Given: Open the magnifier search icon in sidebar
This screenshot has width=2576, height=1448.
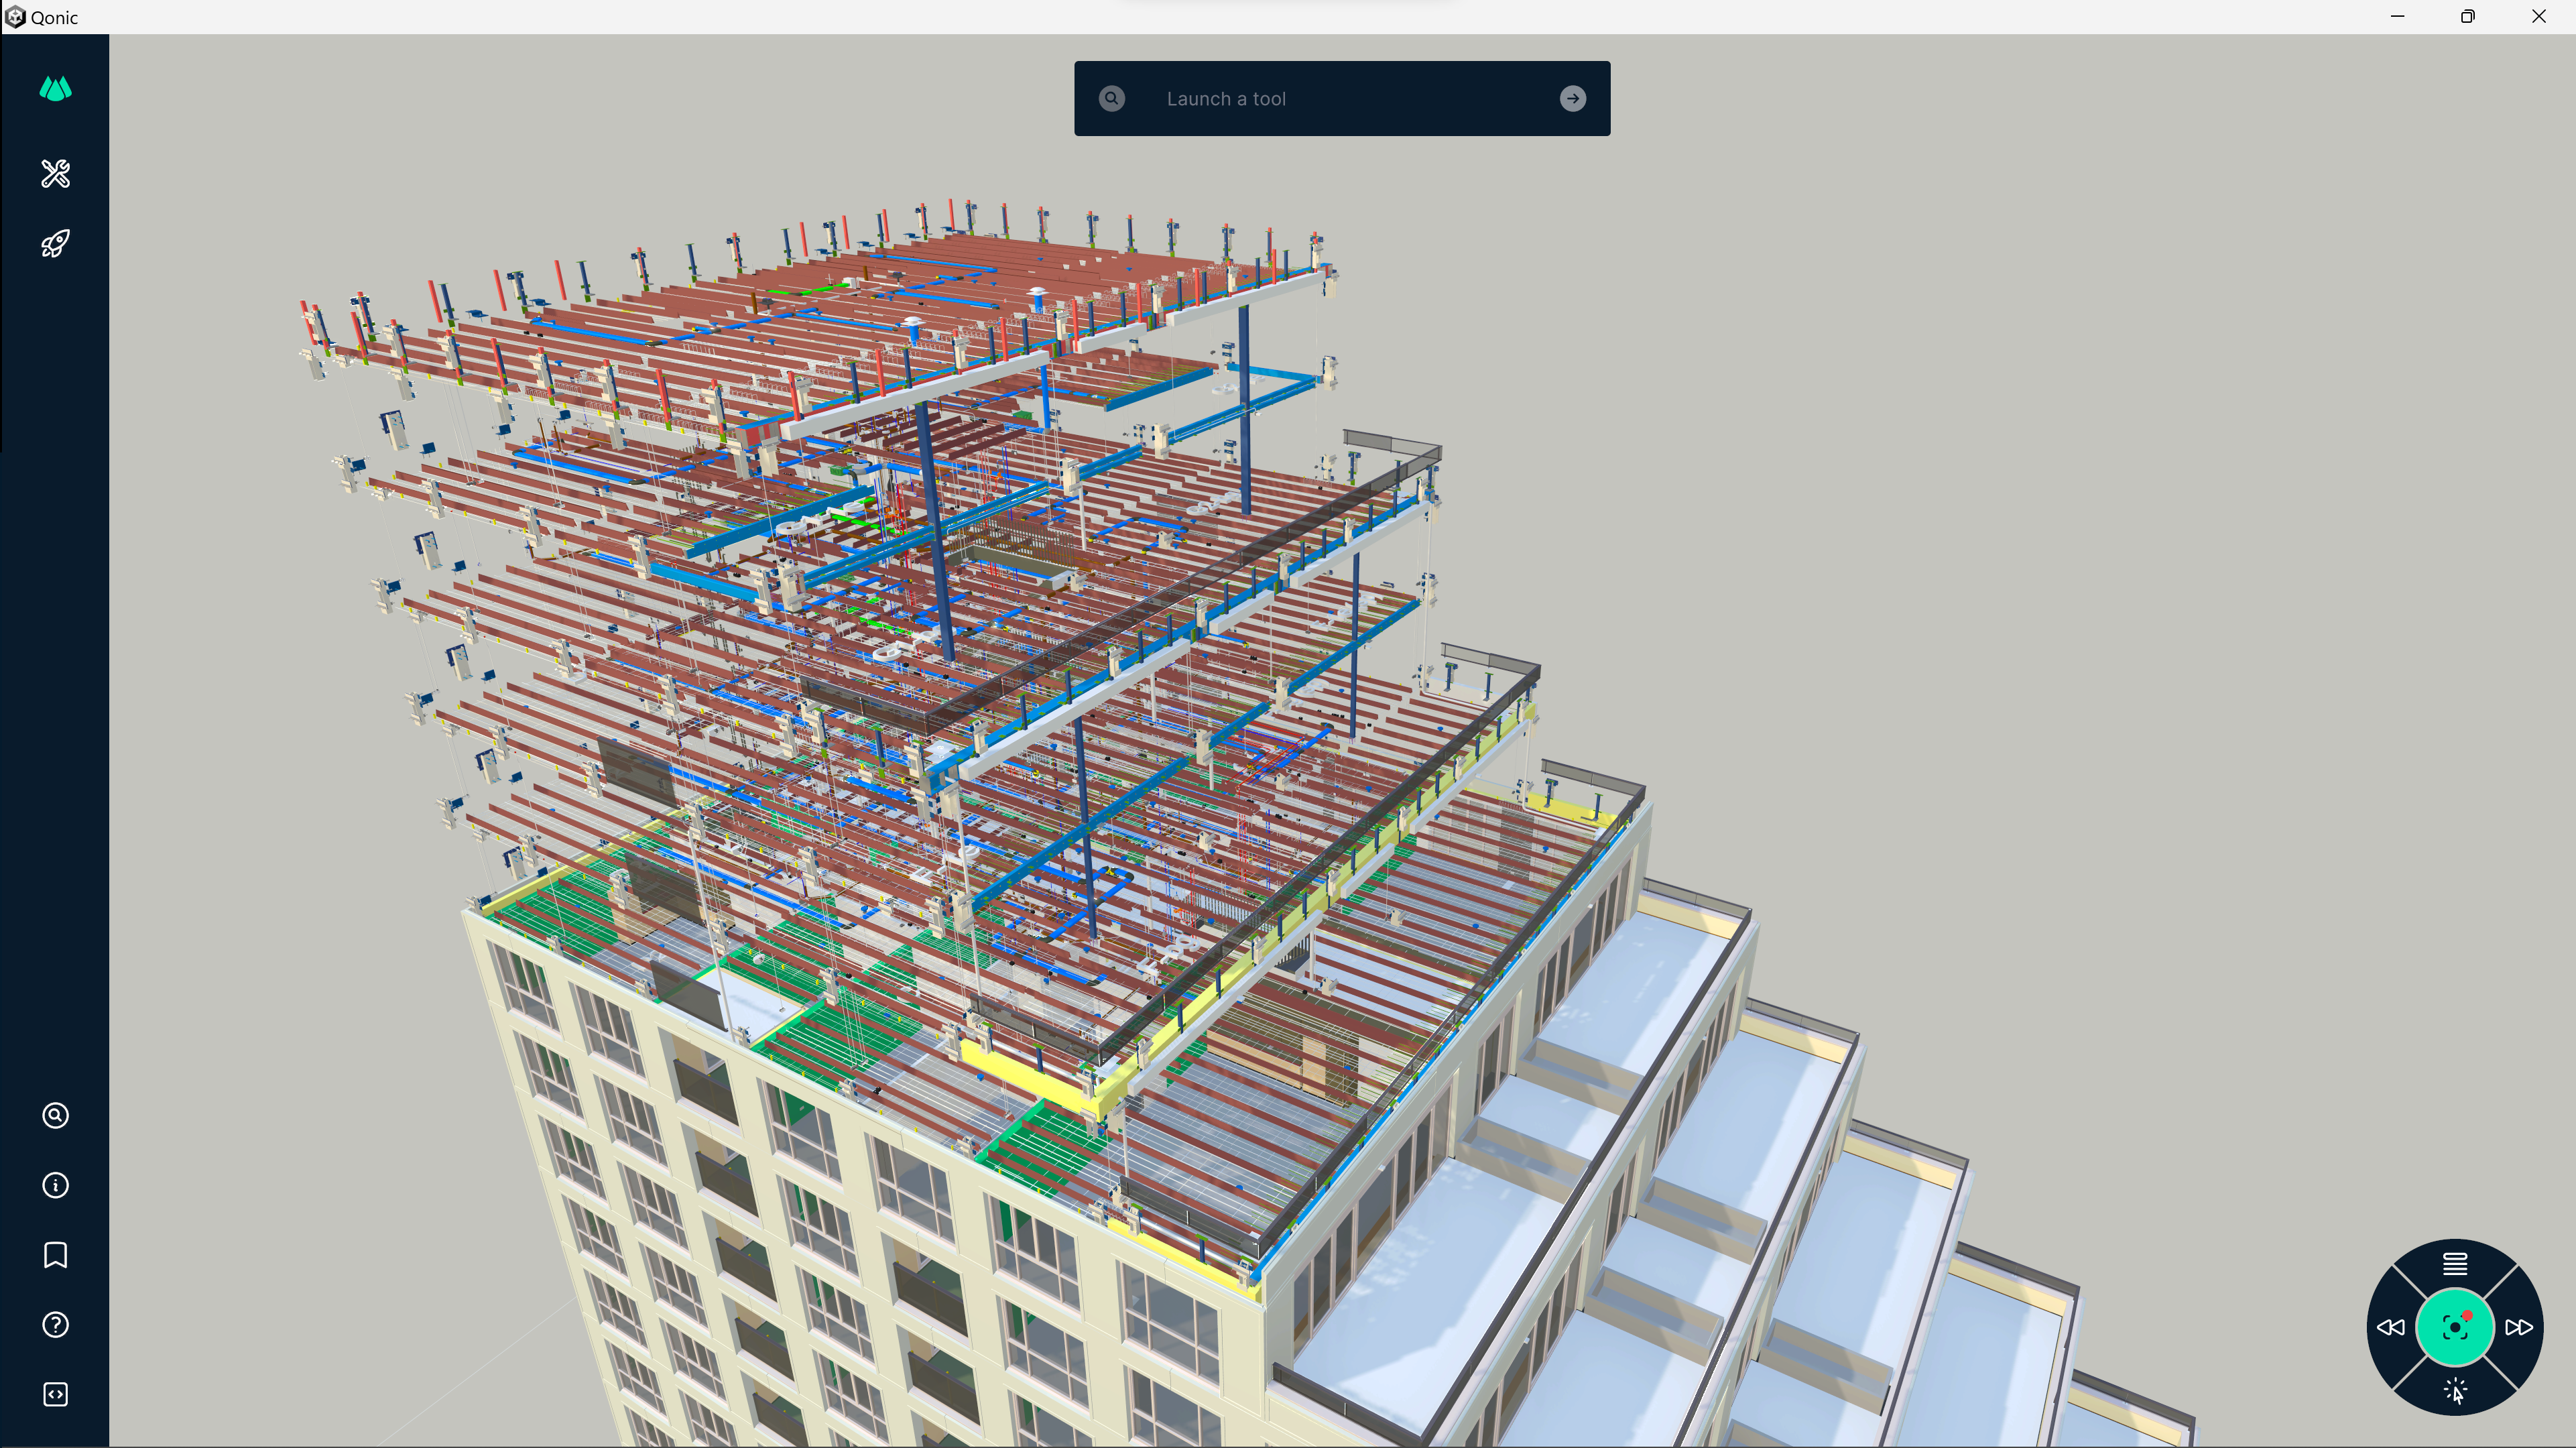Looking at the screenshot, I should (x=55, y=1115).
